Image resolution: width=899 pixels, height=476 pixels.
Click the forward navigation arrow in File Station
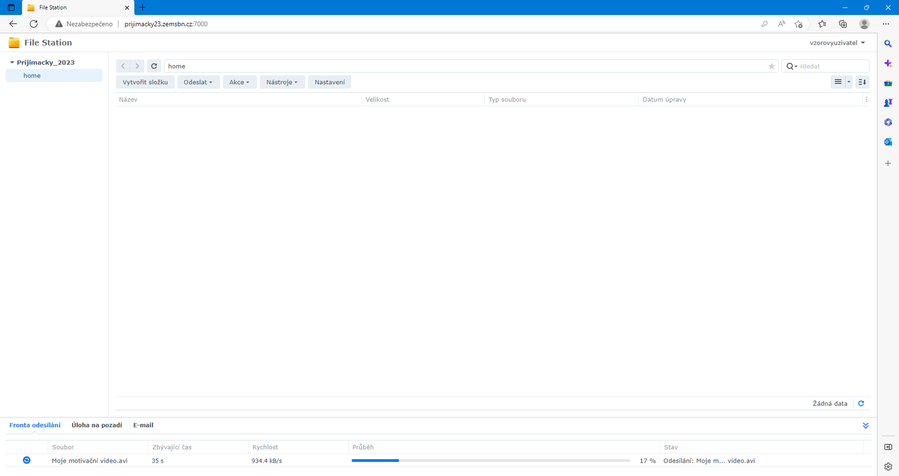[137, 66]
